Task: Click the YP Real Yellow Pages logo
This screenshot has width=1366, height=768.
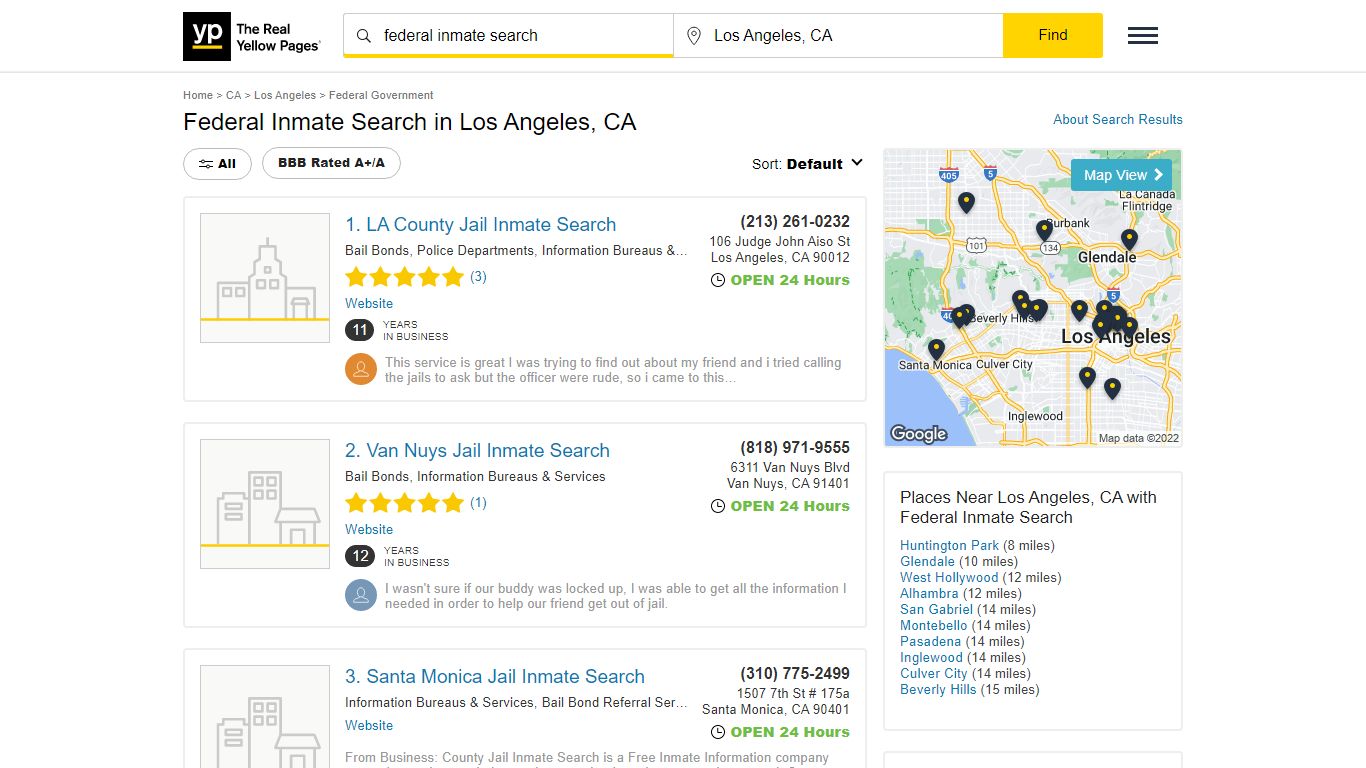Action: (252, 37)
